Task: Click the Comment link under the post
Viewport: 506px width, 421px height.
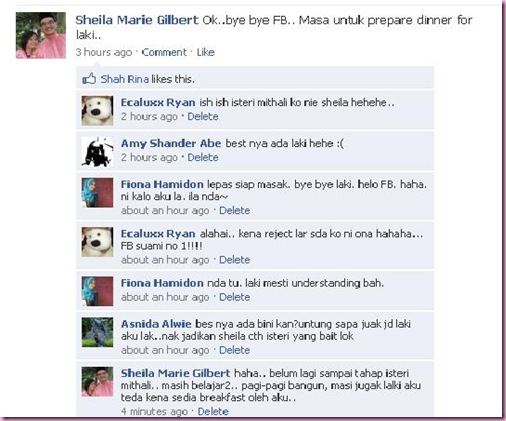Action: click(x=164, y=52)
